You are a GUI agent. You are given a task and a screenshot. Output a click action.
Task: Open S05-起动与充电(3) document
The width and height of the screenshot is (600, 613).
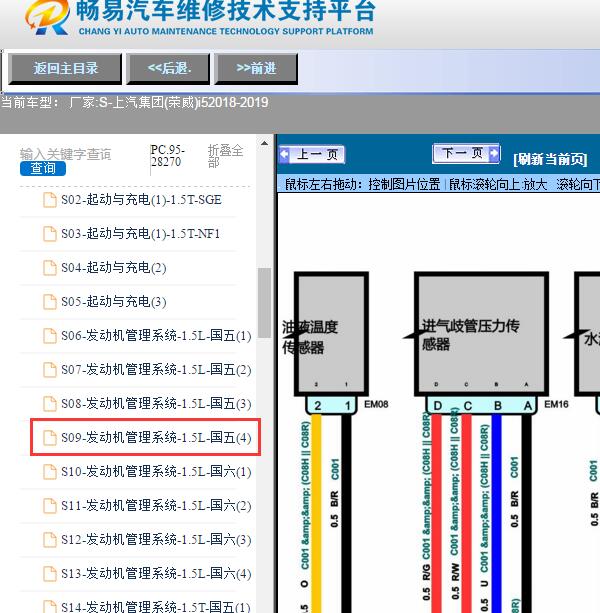[x=114, y=302]
